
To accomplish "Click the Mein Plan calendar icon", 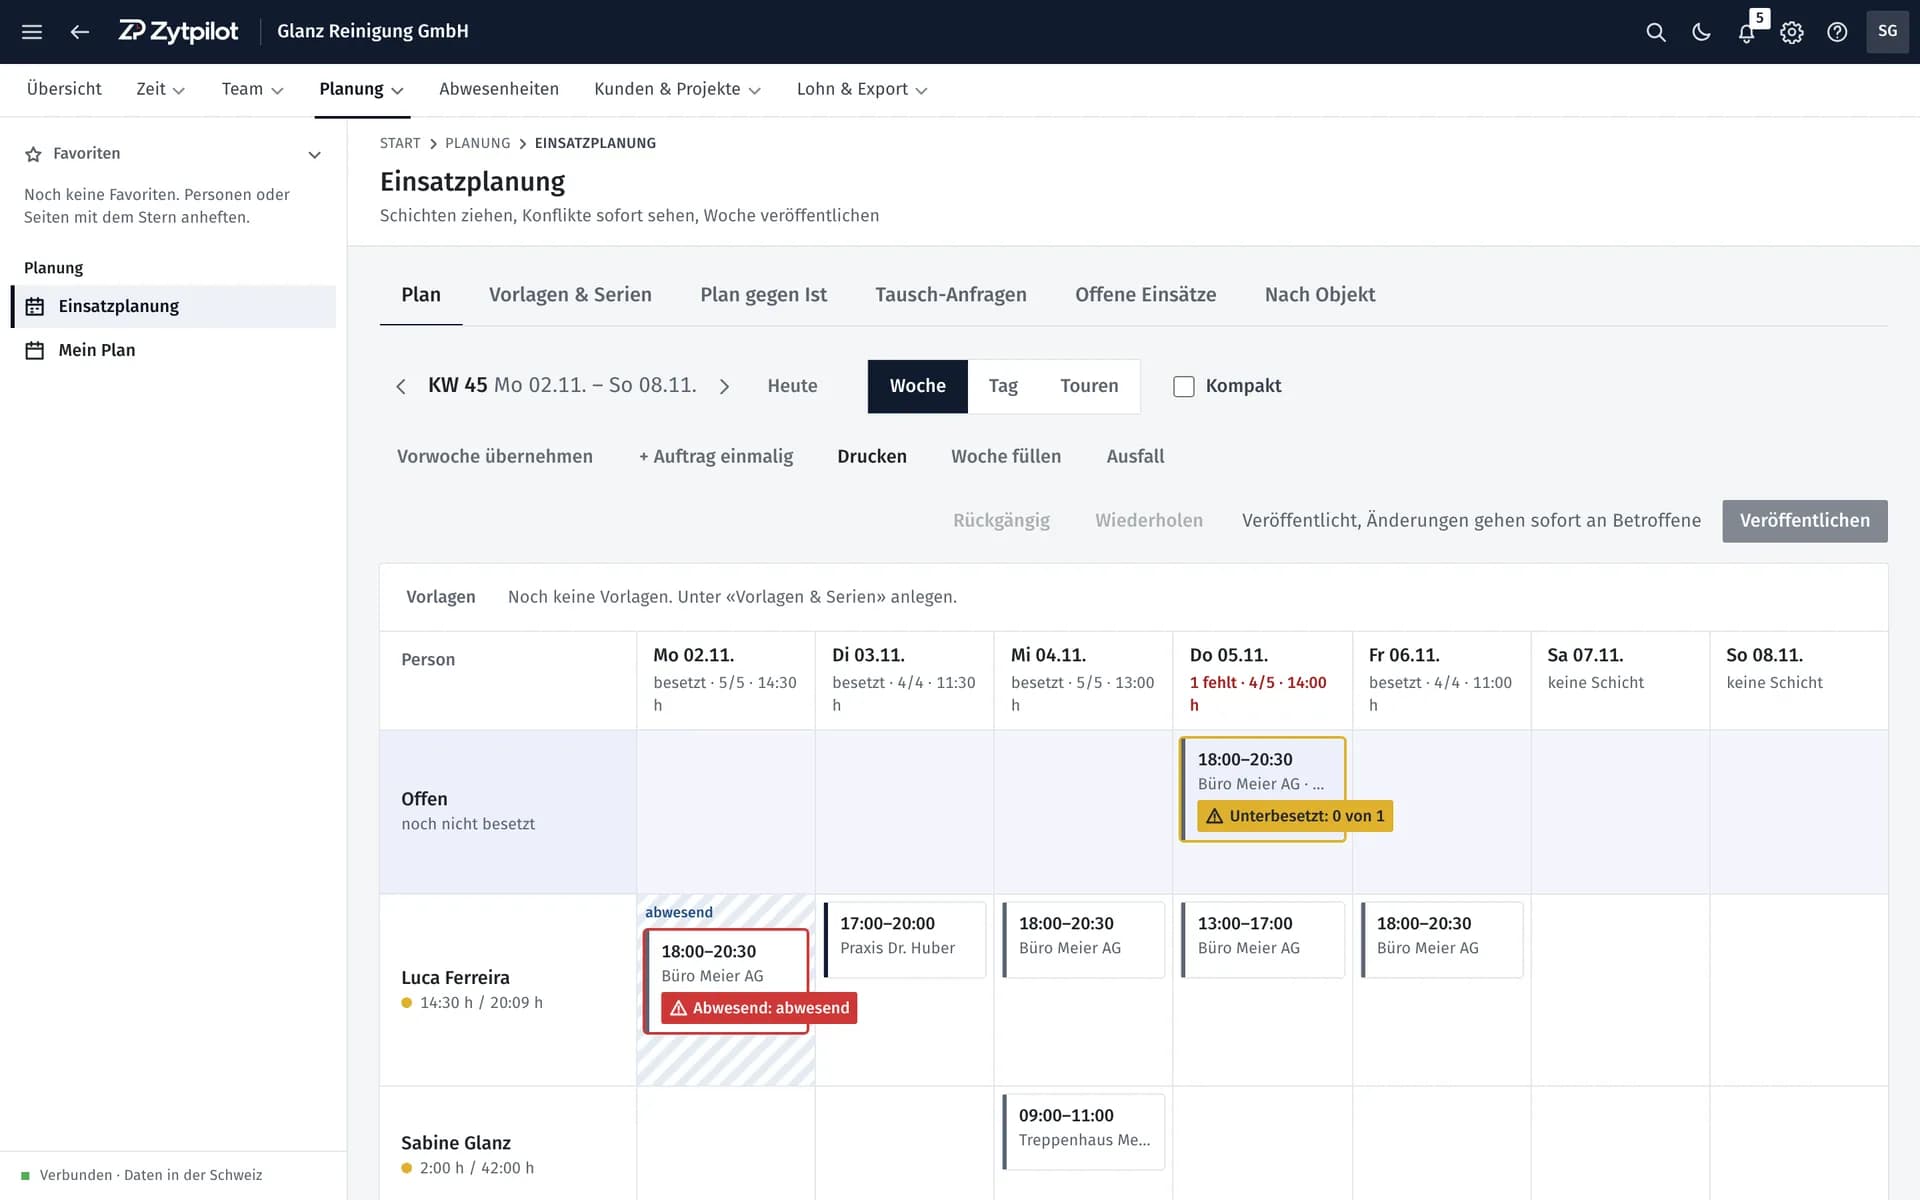I will point(35,350).
